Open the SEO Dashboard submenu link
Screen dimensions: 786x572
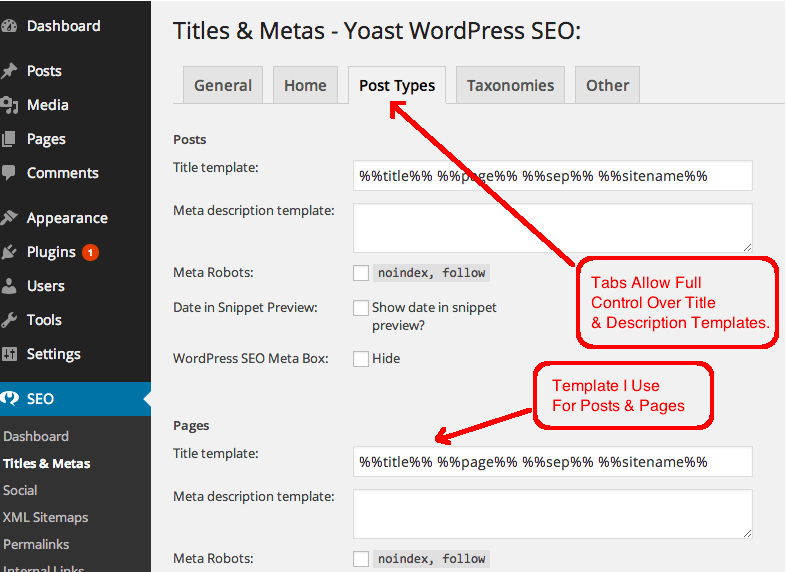pos(36,436)
